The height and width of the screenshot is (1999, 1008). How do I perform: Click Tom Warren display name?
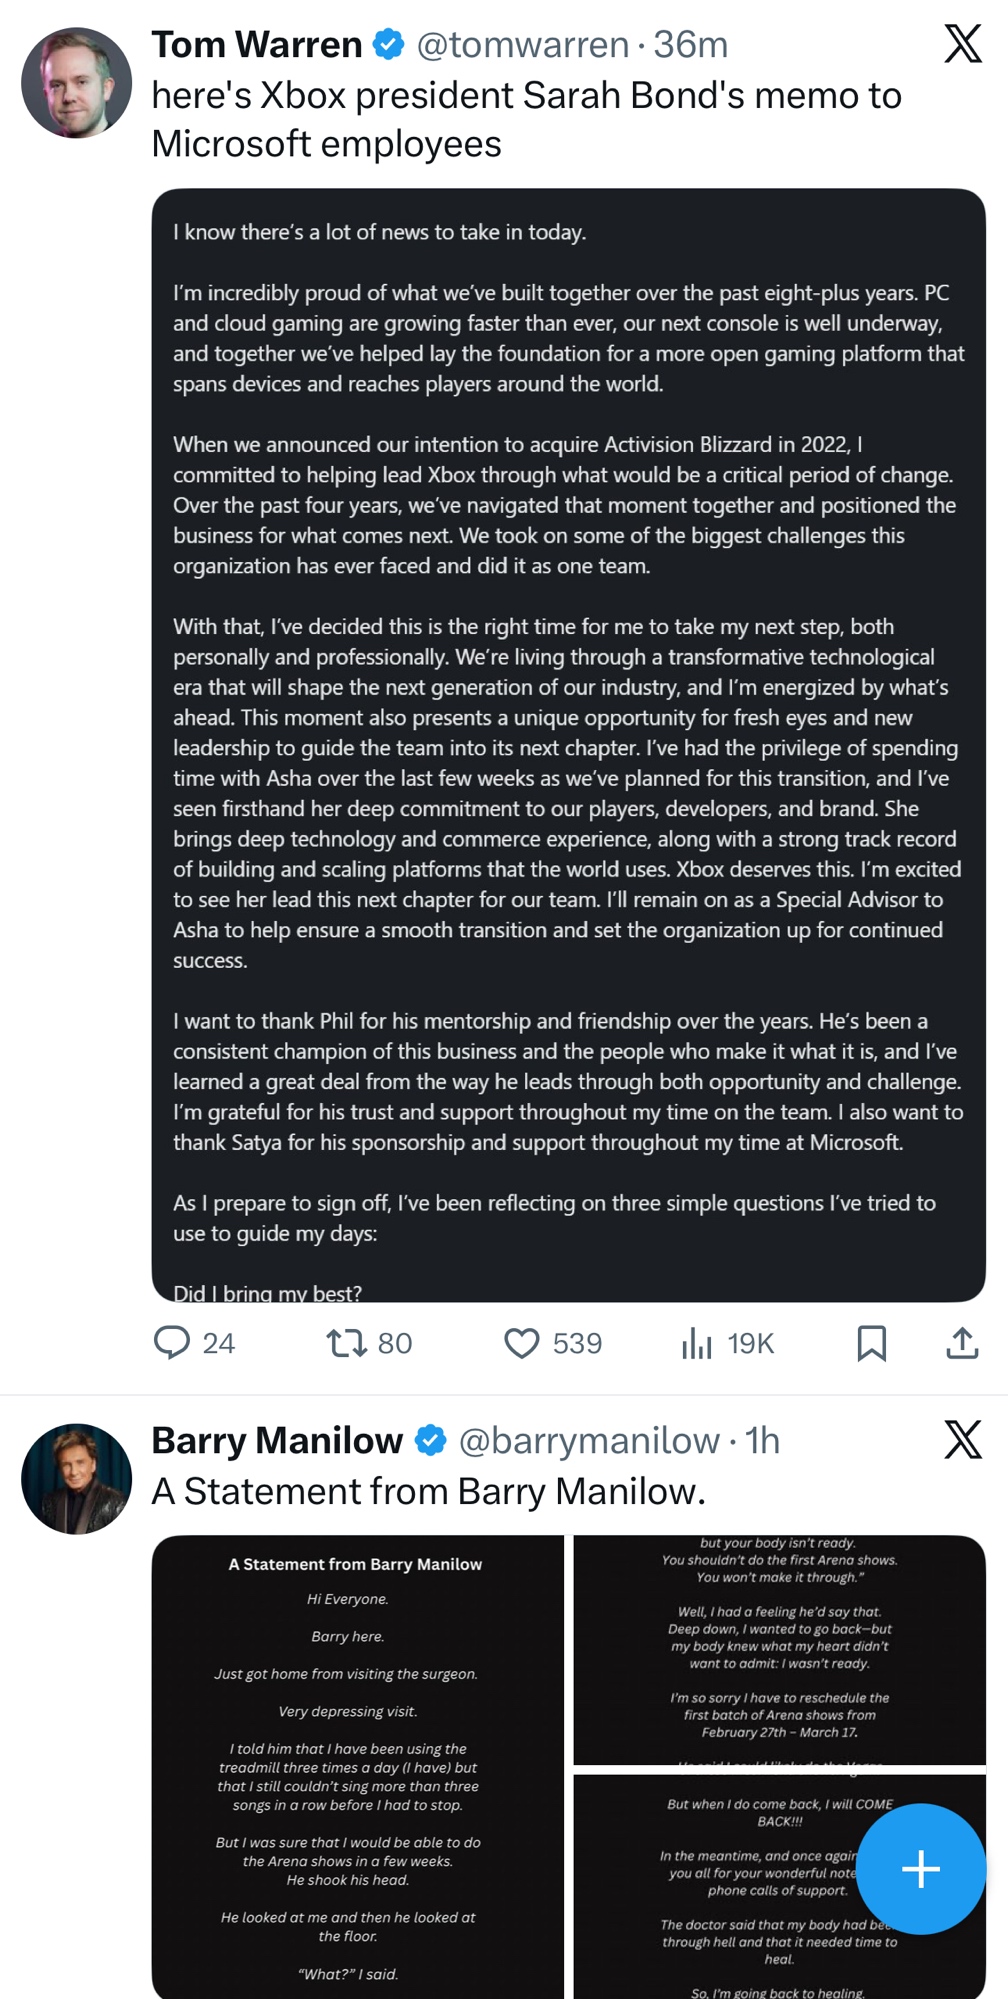[257, 45]
